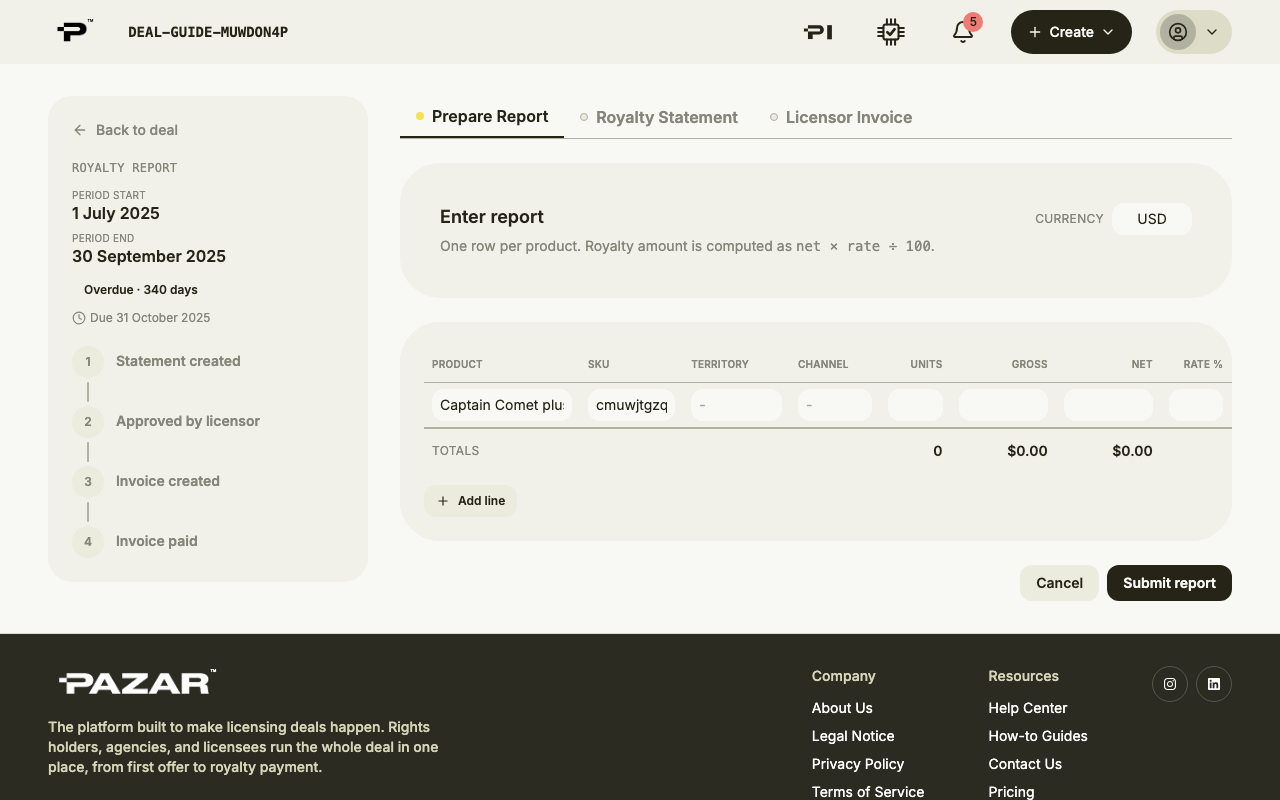1280x800 pixels.
Task: Cancel the royalty report
Action: (1059, 583)
